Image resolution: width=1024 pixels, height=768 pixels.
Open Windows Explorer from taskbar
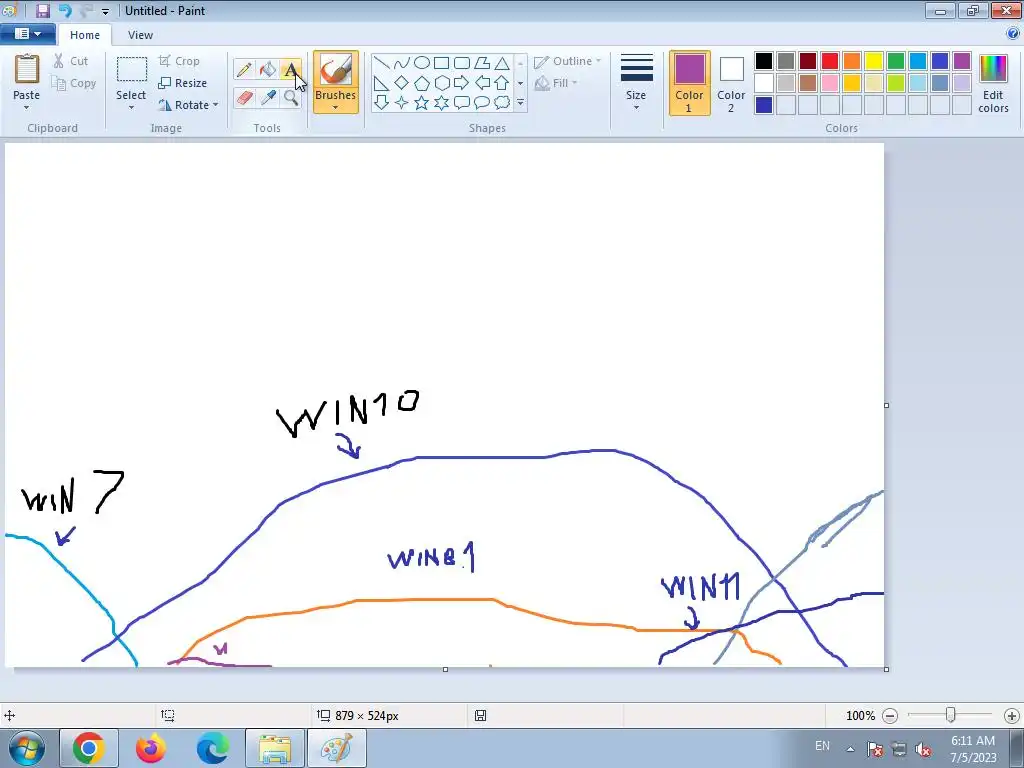click(275, 748)
